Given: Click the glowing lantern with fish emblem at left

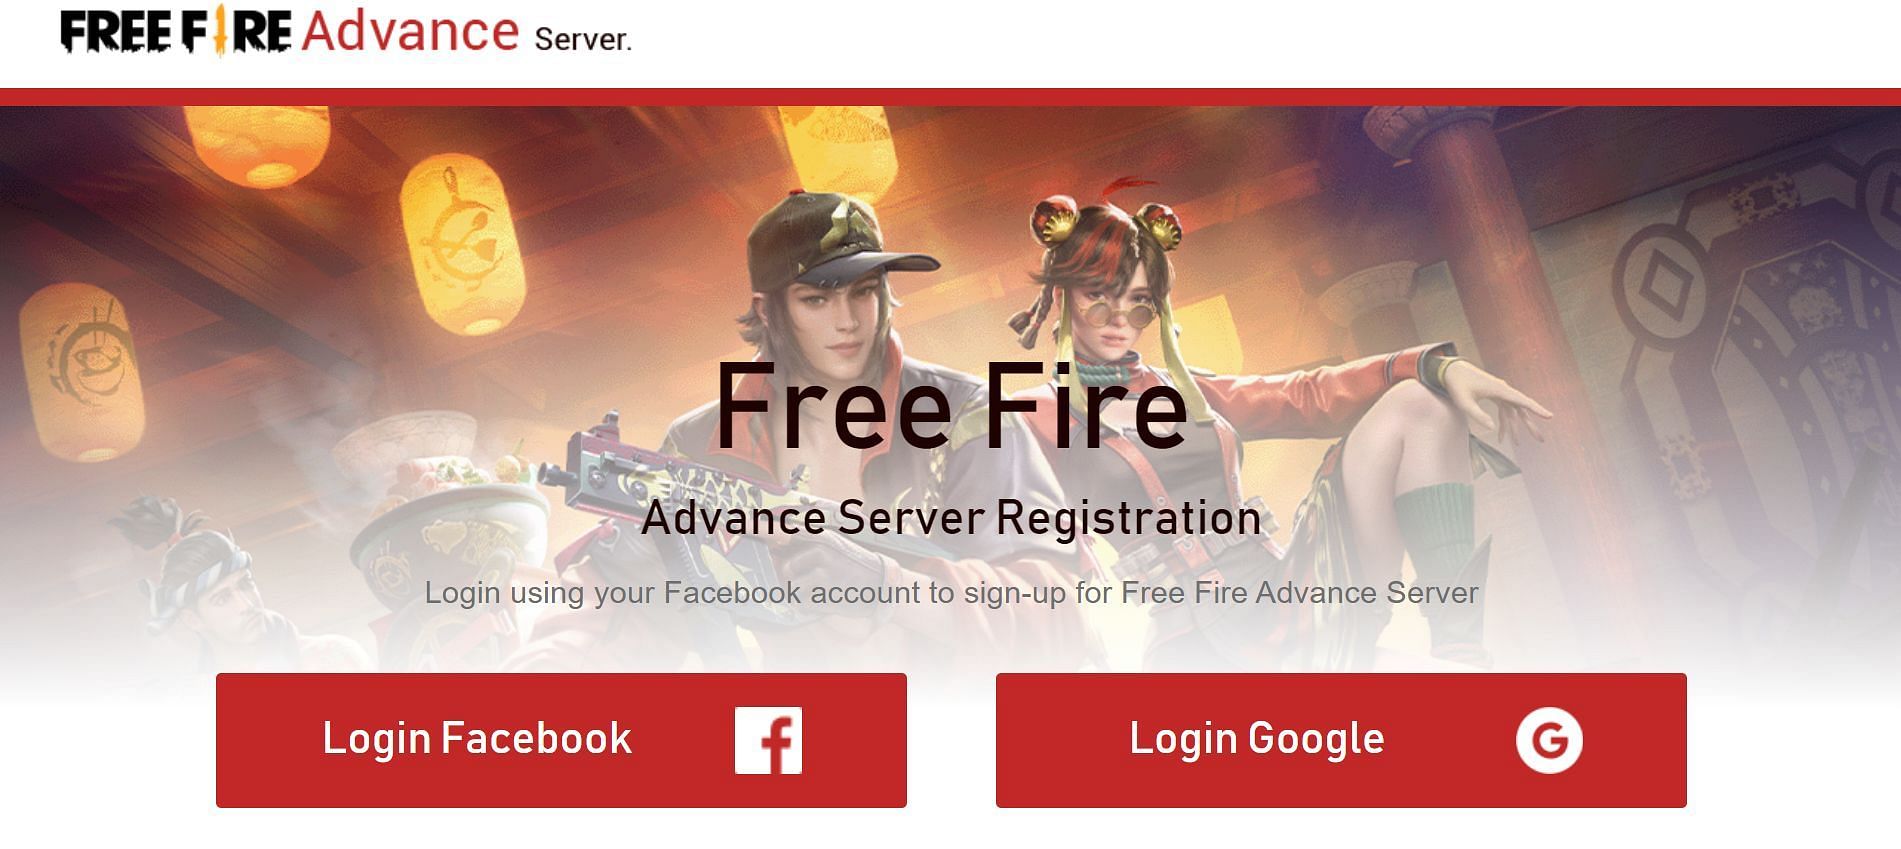Looking at the screenshot, I should point(82,367).
